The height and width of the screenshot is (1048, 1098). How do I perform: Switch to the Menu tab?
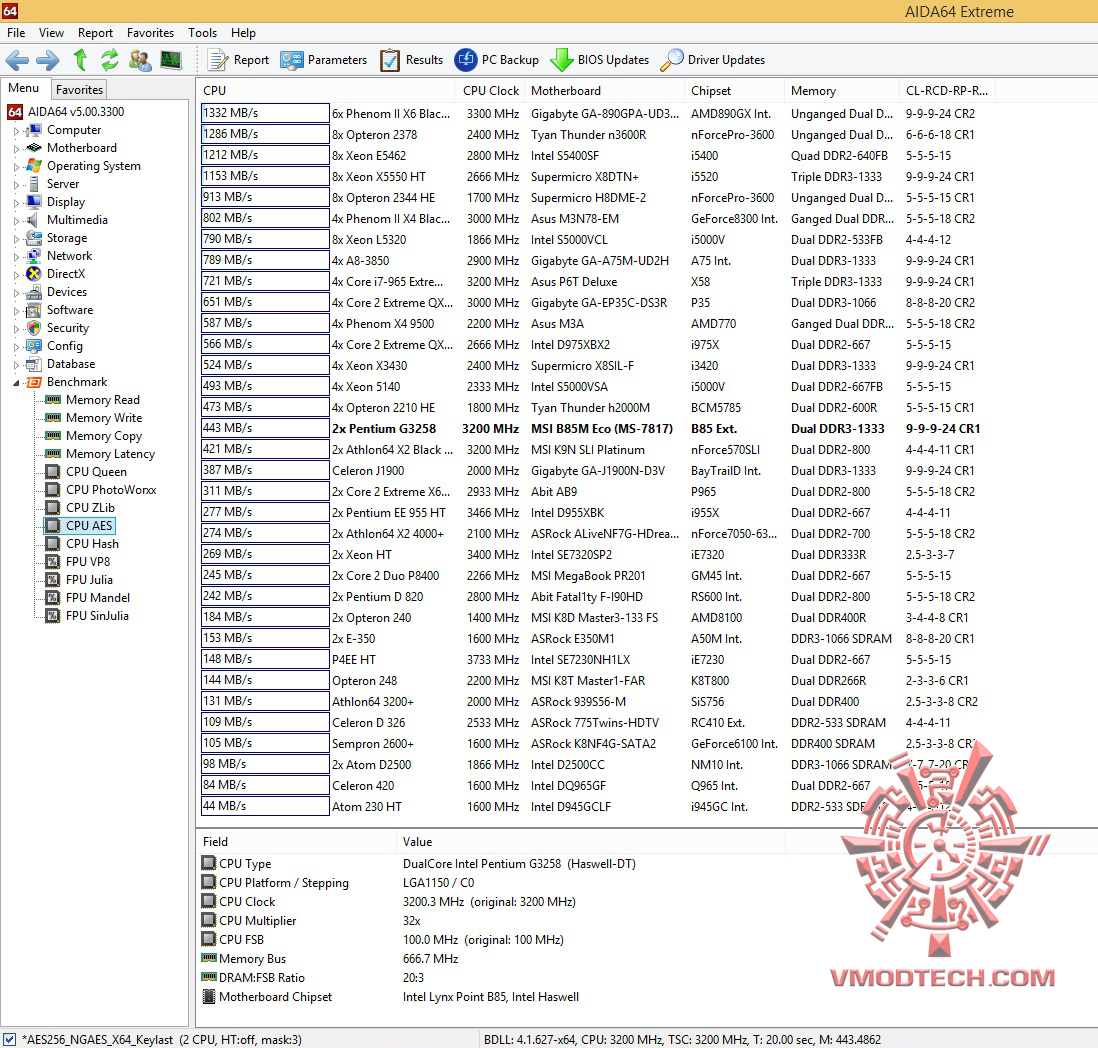(x=24, y=88)
